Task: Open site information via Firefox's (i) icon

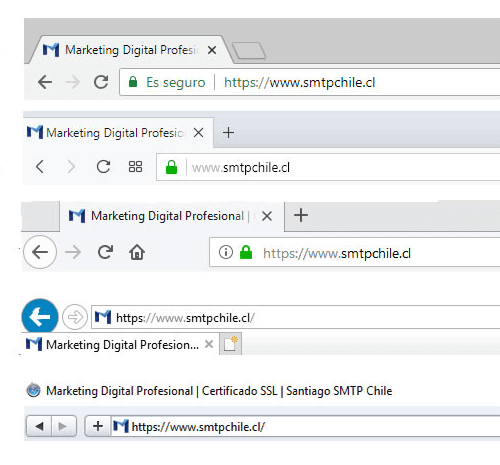Action: pyautogui.click(x=226, y=252)
